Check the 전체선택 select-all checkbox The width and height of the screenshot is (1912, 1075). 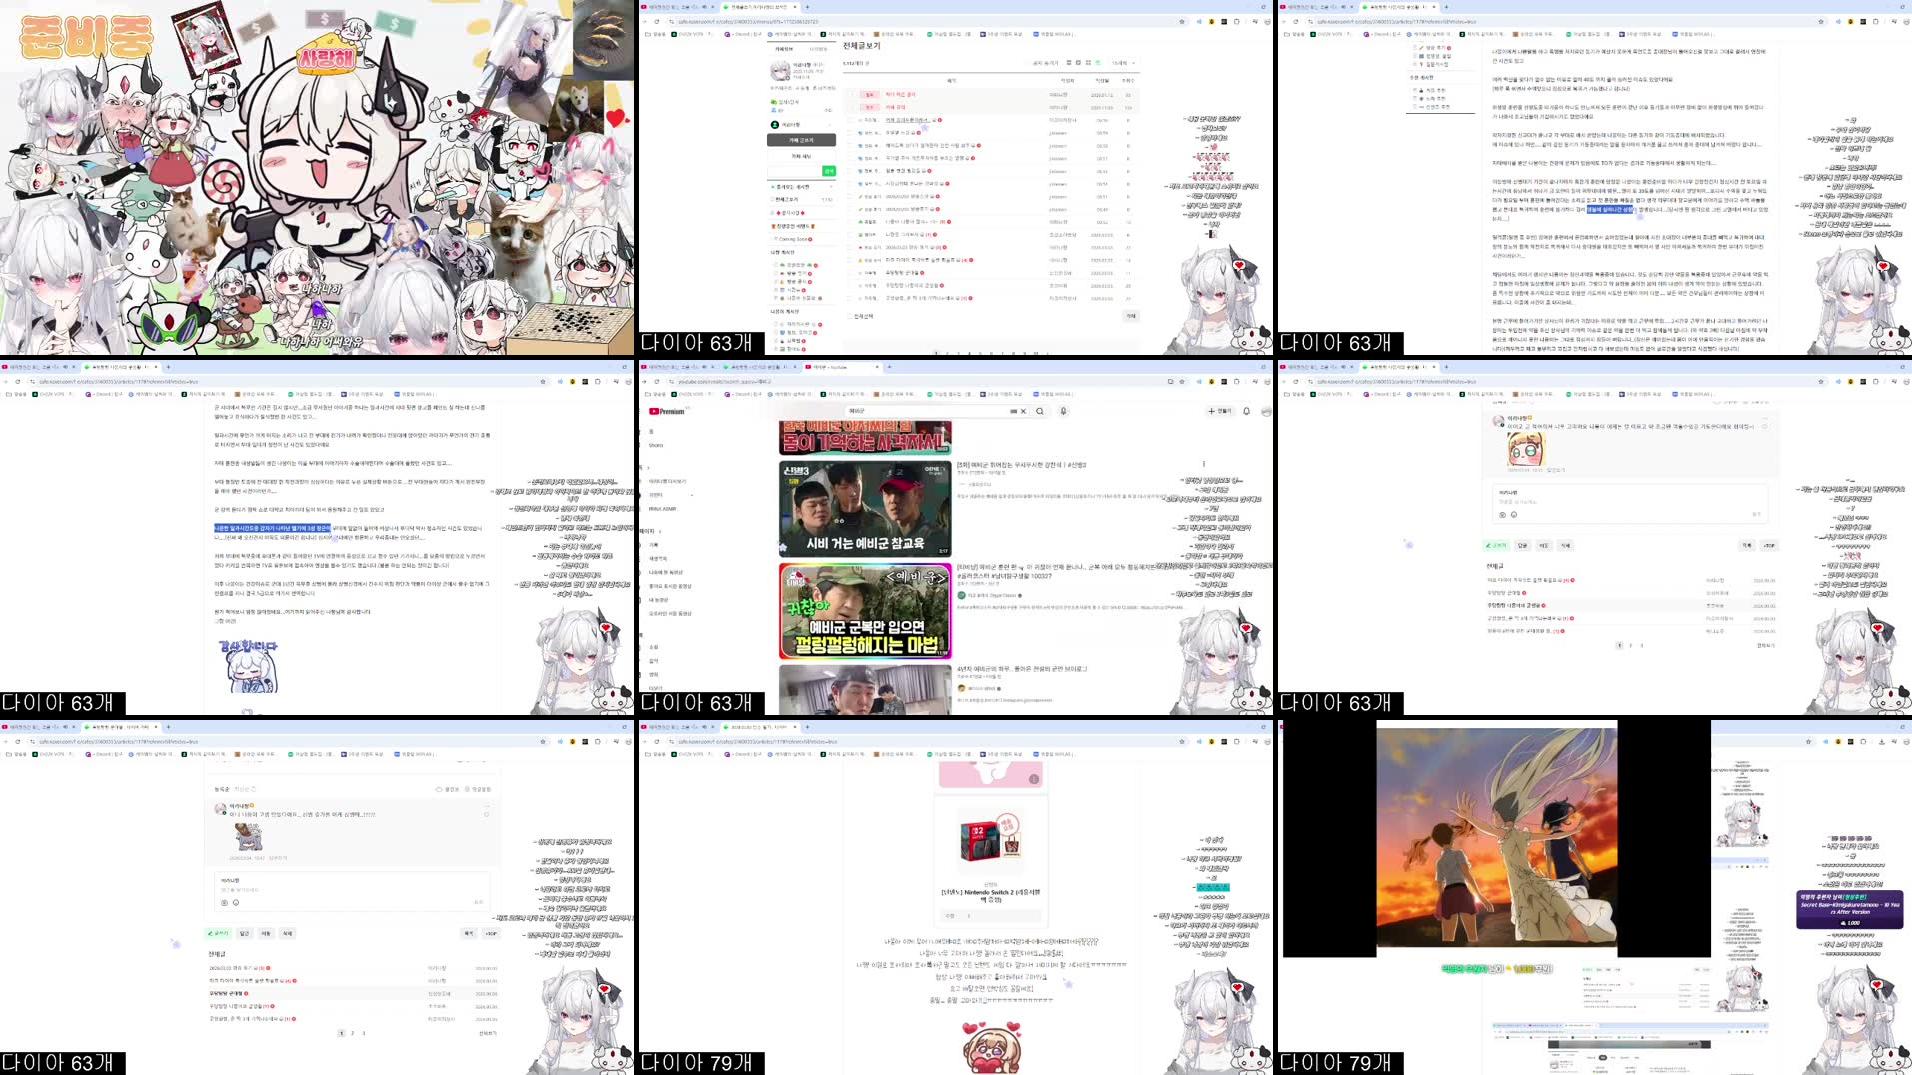pos(849,315)
